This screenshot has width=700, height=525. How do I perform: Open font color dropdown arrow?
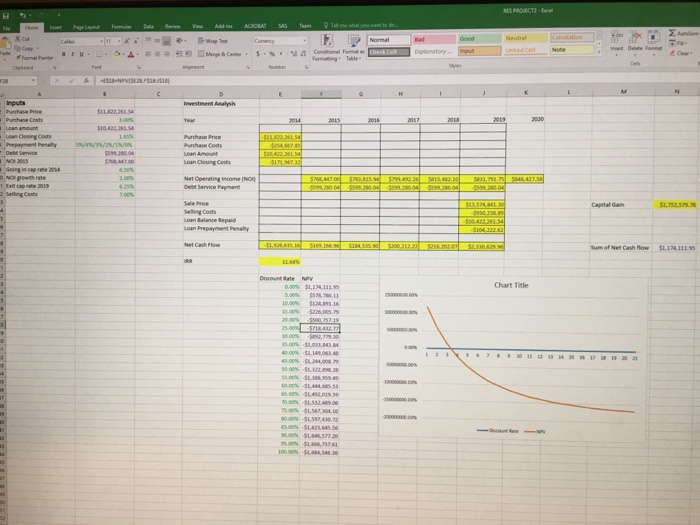pyautogui.click(x=137, y=54)
